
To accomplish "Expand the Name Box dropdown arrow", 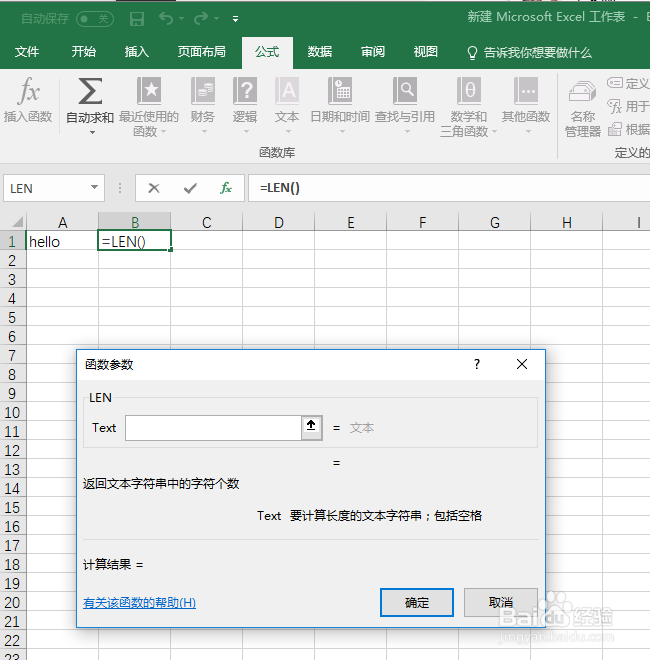I will coord(95,187).
